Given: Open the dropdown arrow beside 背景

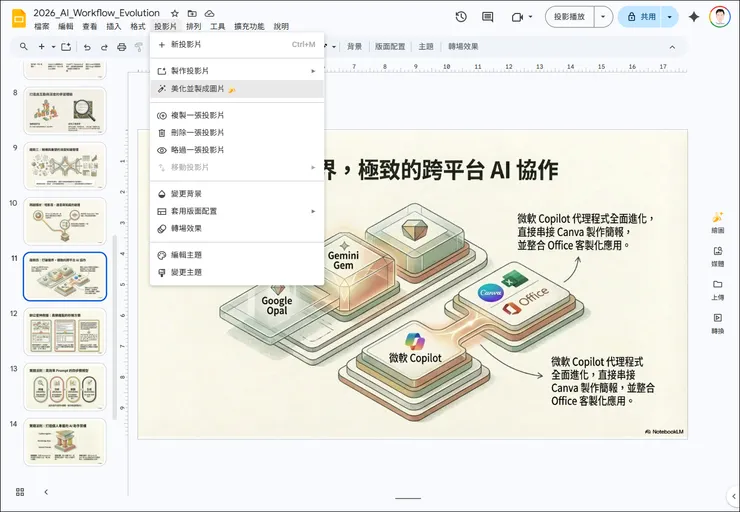Looking at the screenshot, I should point(334,47).
